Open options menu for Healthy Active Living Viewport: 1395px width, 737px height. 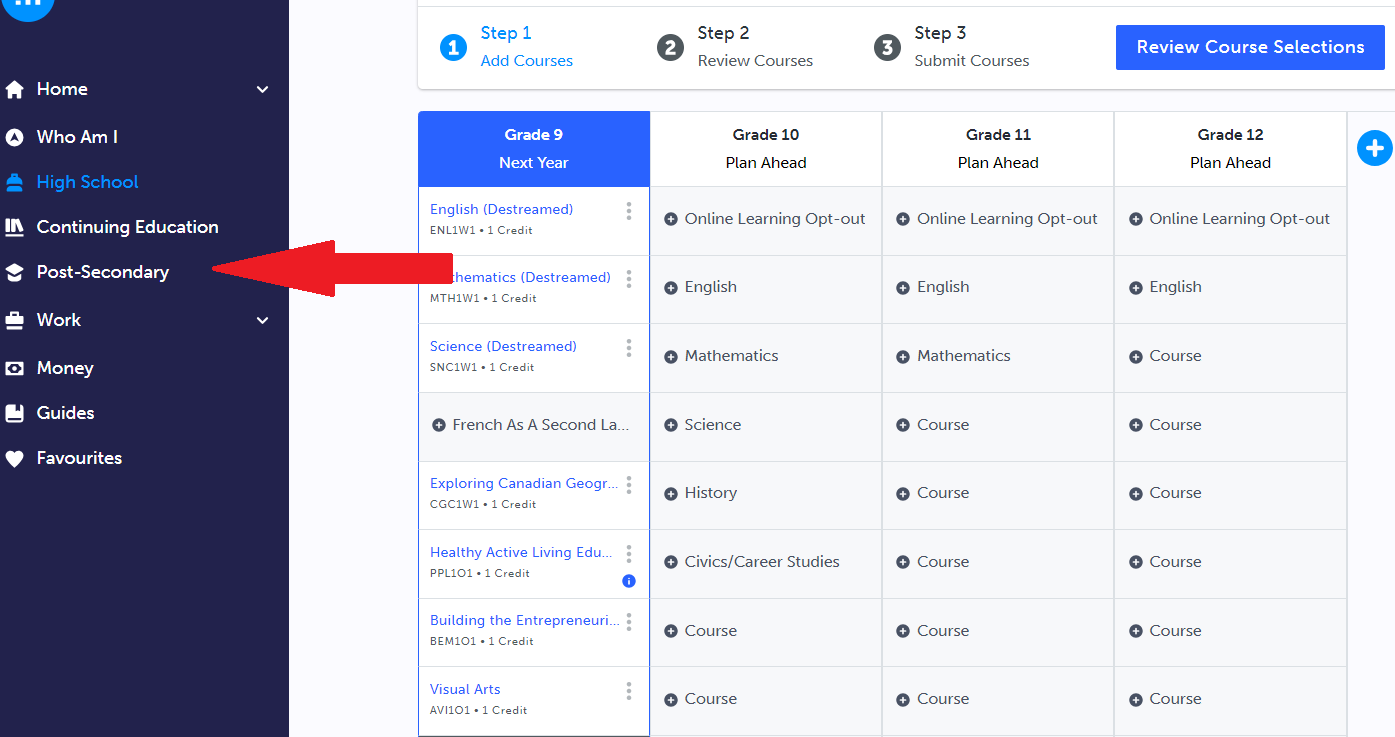click(629, 554)
